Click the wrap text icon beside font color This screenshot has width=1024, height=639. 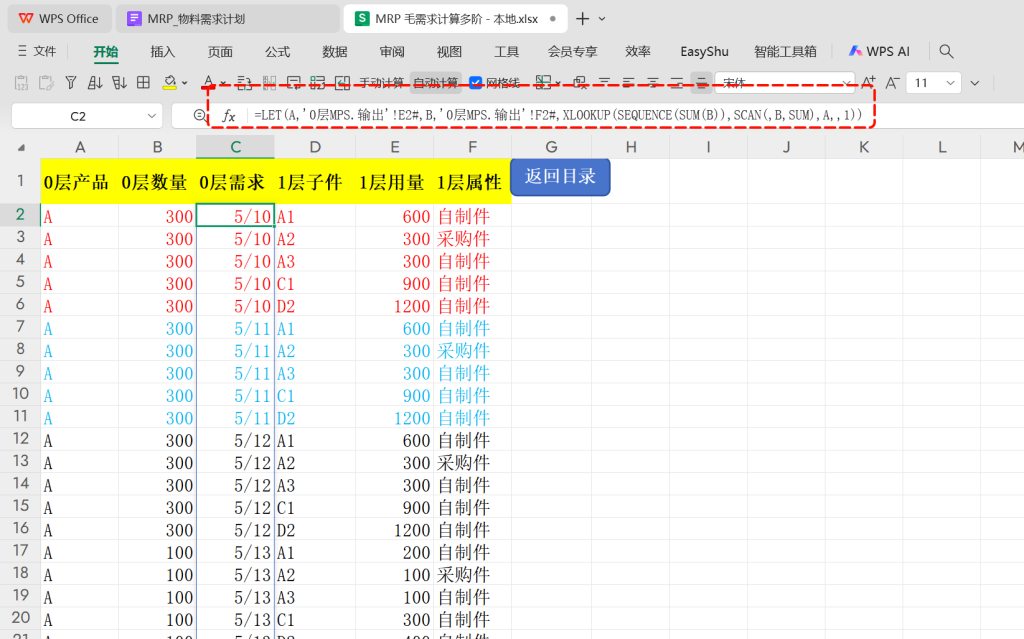pyautogui.click(x=244, y=83)
